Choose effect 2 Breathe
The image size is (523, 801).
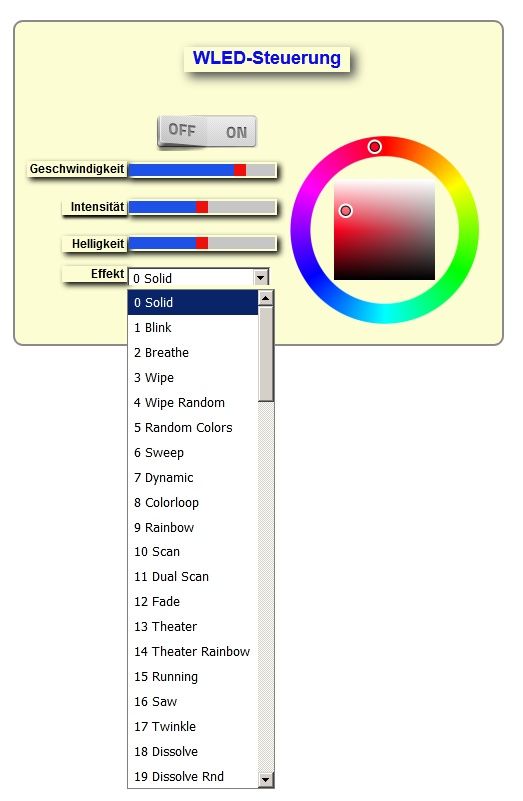pyautogui.click(x=193, y=352)
